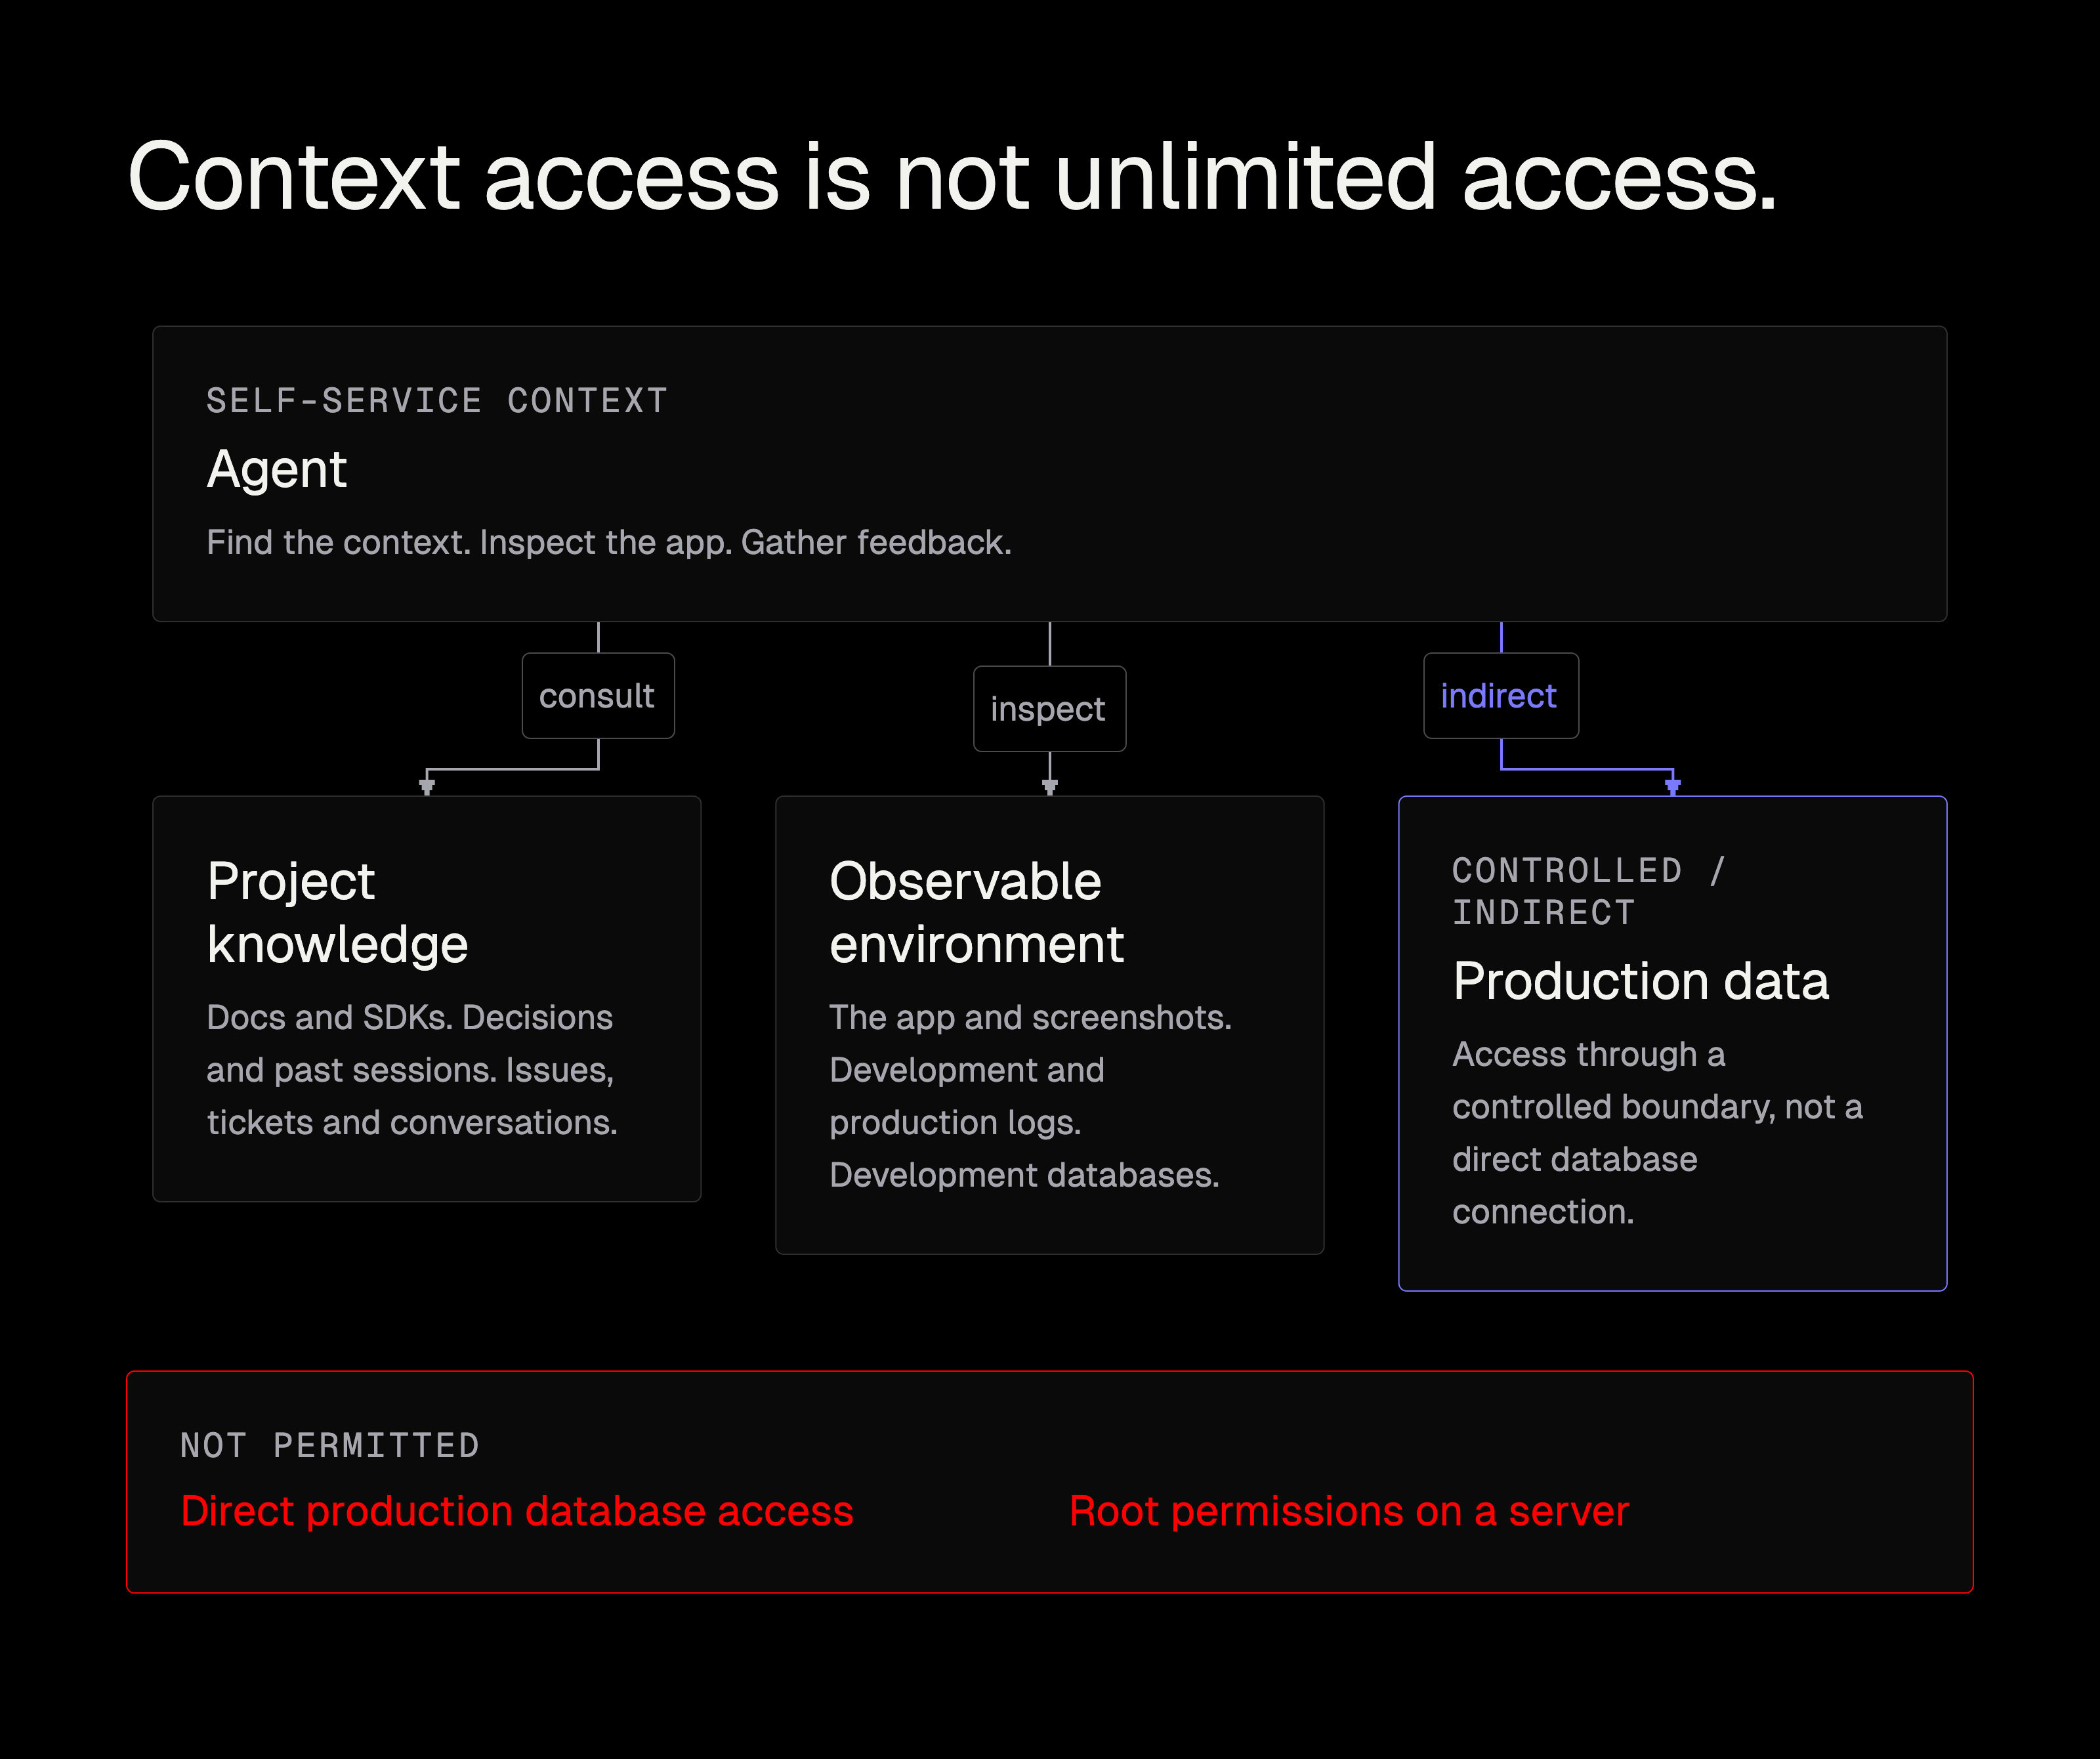Click the 'CONTROLLED / INDIRECT' label
Image resolution: width=2100 pixels, height=1759 pixels.
[1589, 892]
